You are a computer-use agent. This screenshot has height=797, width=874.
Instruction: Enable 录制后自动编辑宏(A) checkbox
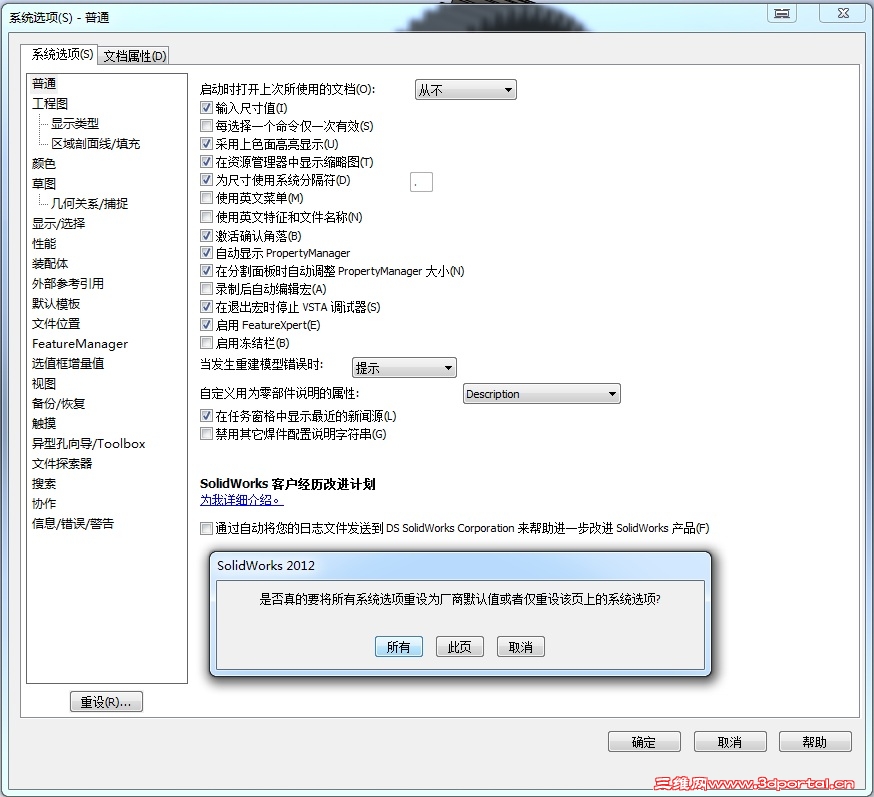206,289
